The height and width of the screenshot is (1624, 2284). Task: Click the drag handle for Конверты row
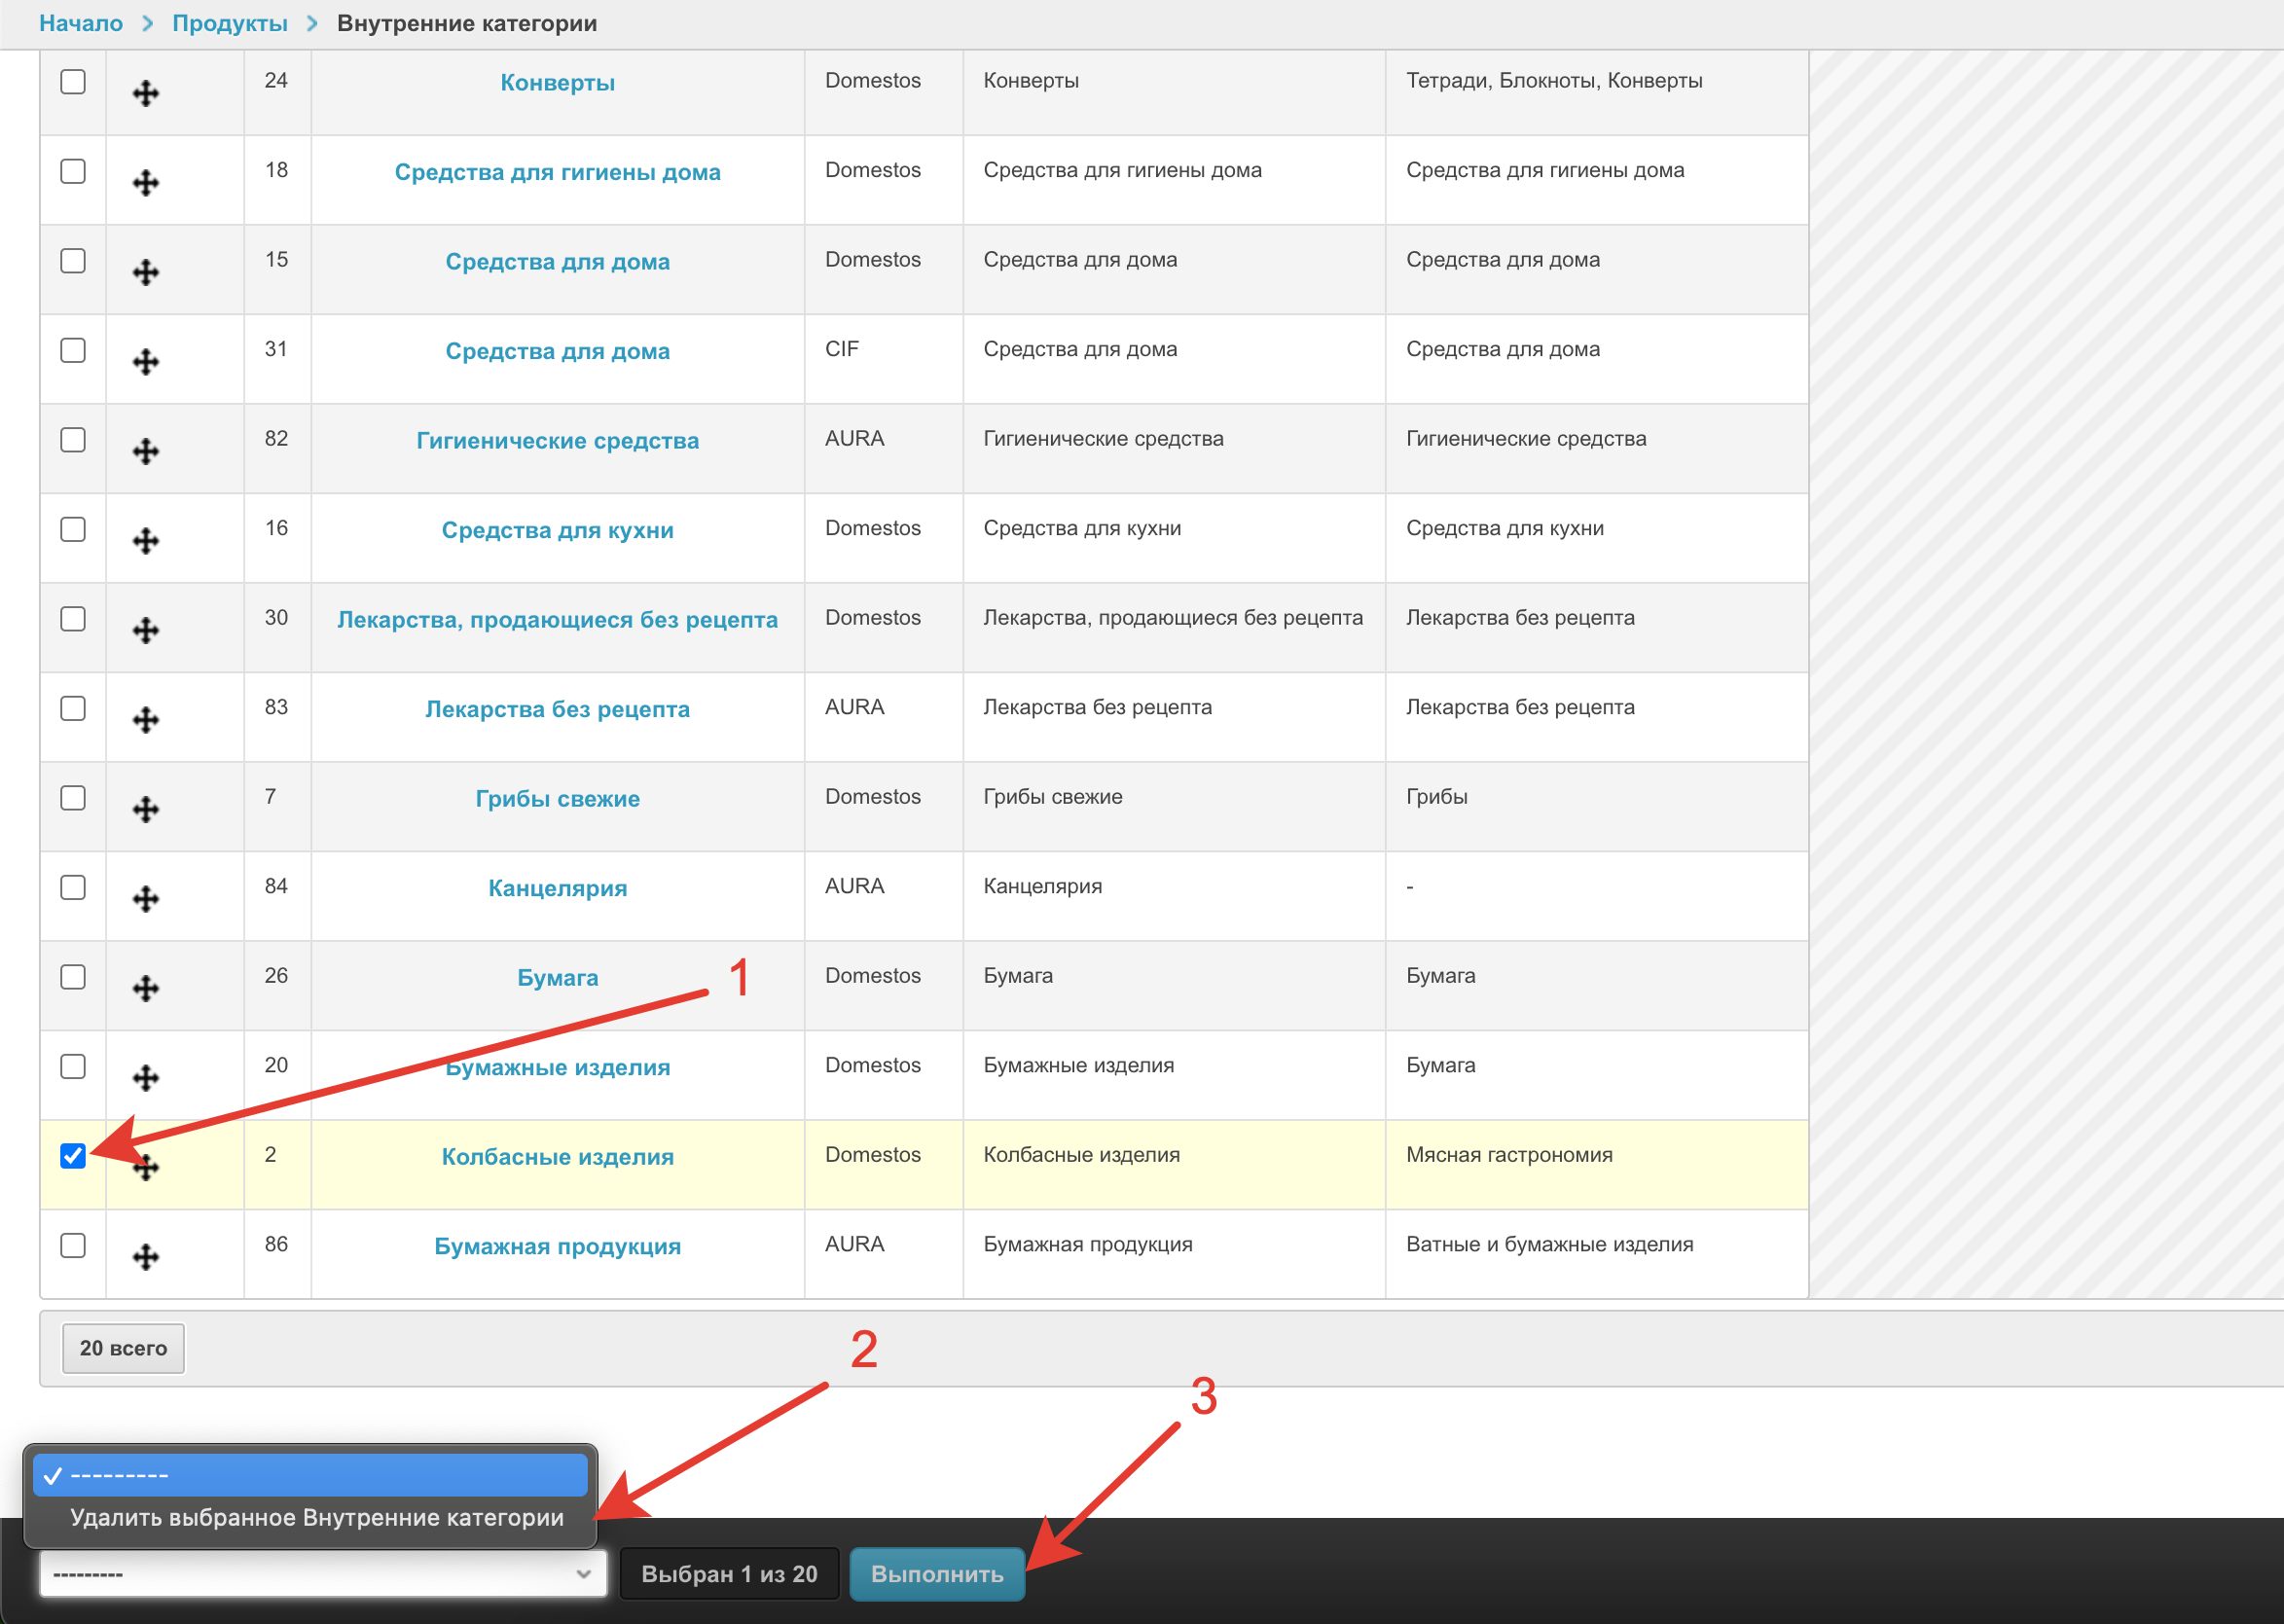coord(146,94)
